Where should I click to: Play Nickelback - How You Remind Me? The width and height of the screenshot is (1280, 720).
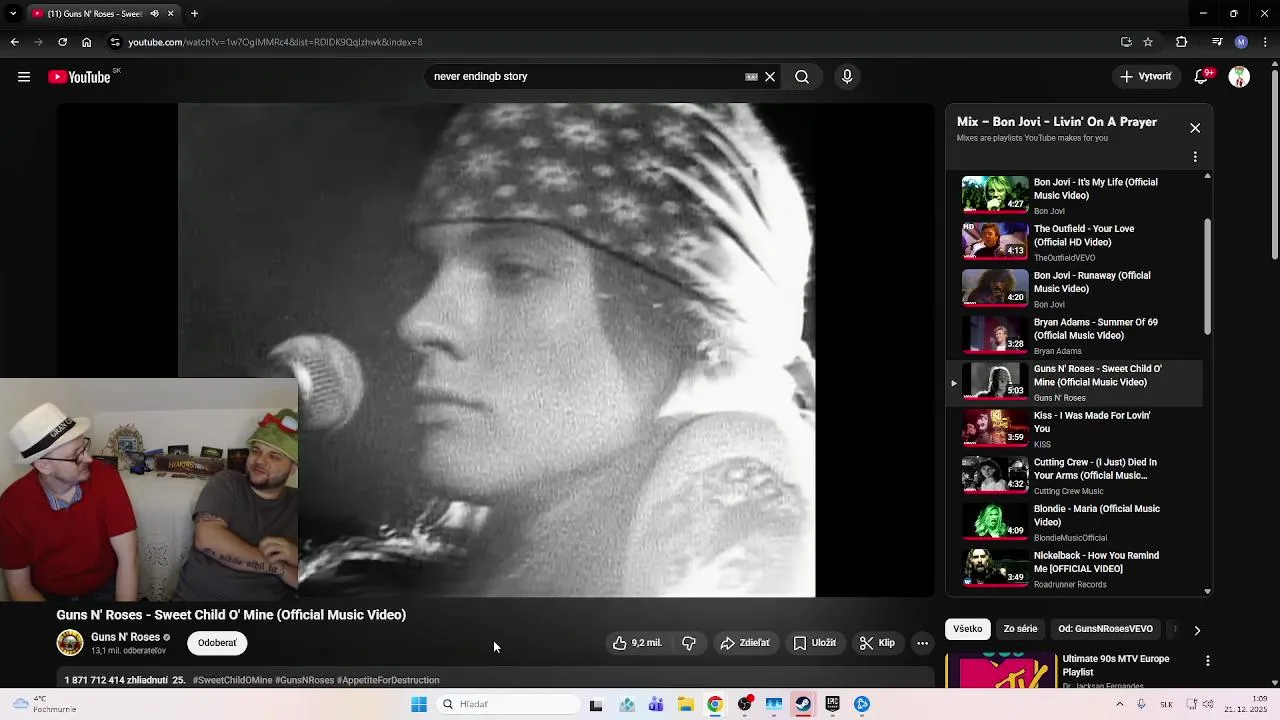[1075, 569]
